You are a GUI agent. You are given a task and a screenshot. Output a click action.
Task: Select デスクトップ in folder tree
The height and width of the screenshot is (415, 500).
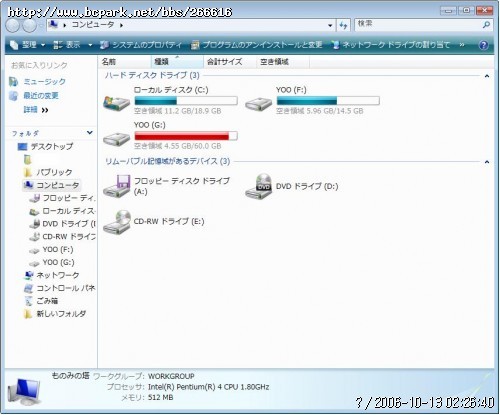(x=52, y=146)
